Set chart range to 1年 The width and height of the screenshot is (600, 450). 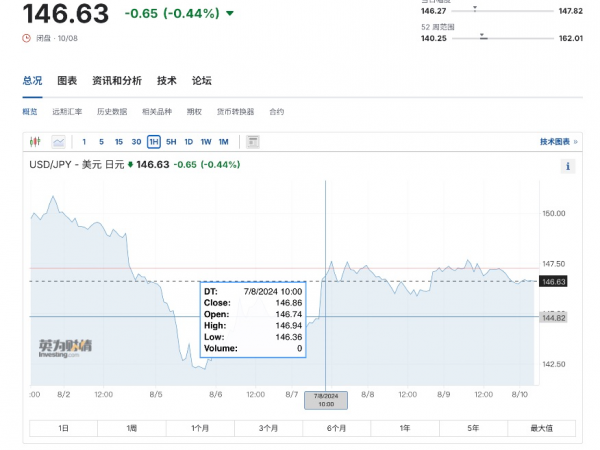(x=405, y=428)
